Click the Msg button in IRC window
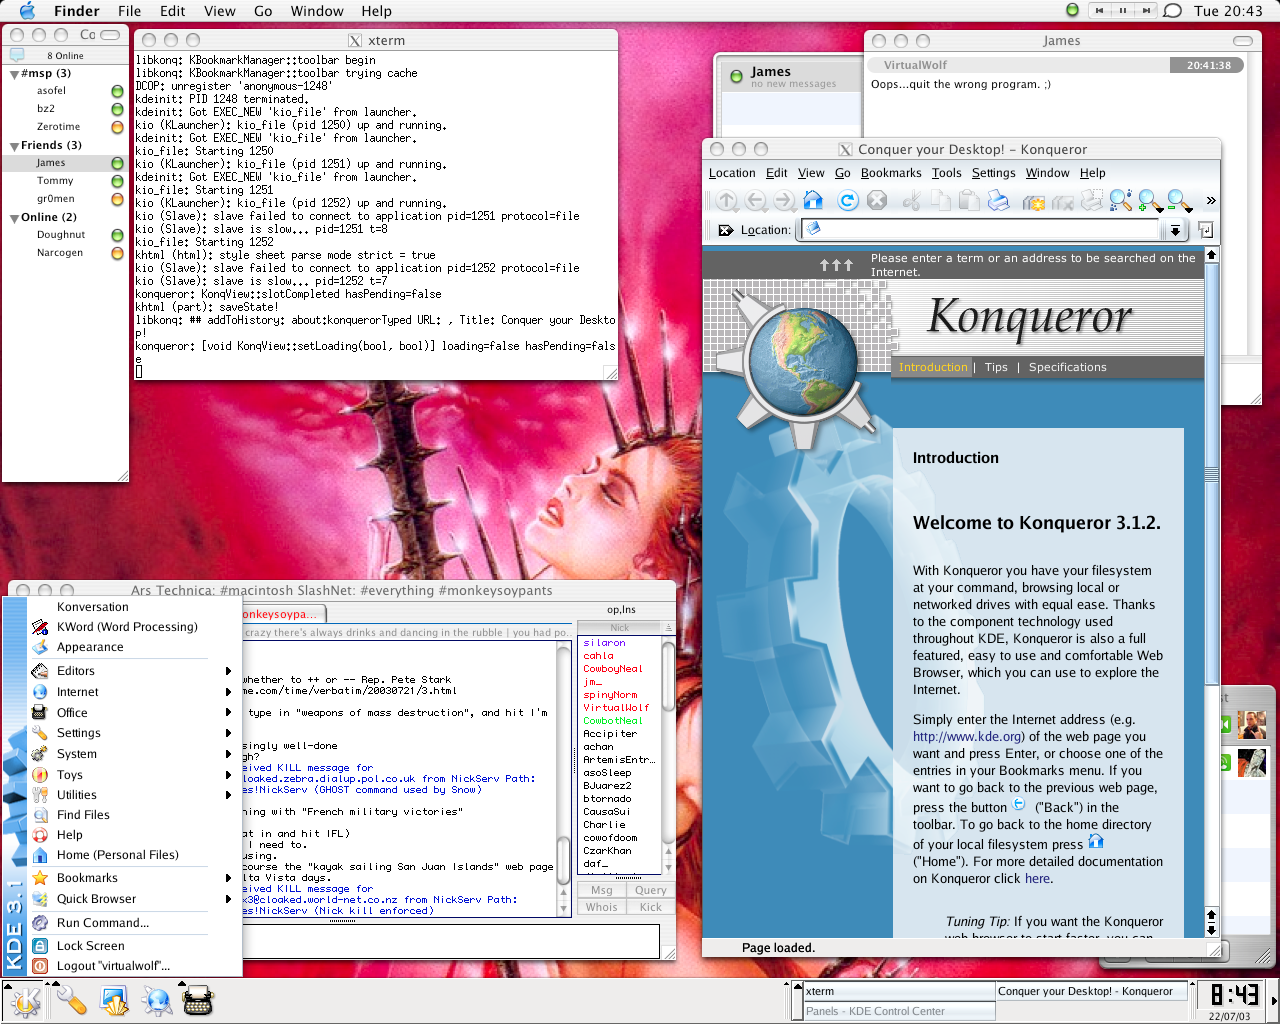 coord(602,890)
